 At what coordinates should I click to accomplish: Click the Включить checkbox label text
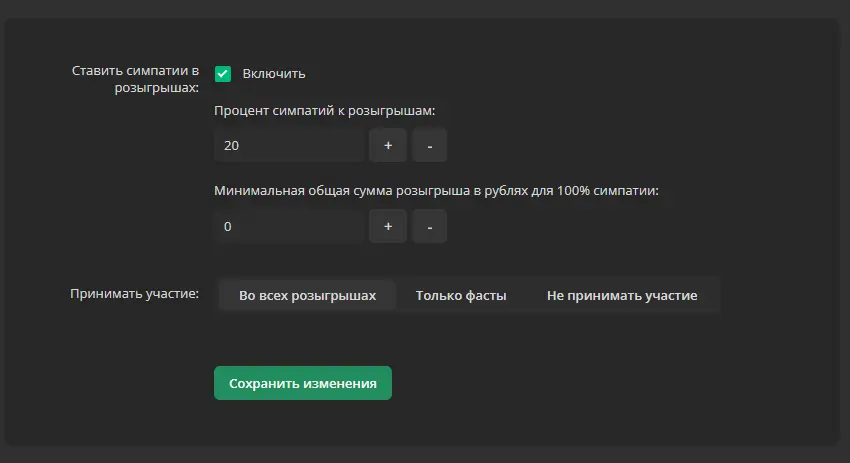pos(274,74)
